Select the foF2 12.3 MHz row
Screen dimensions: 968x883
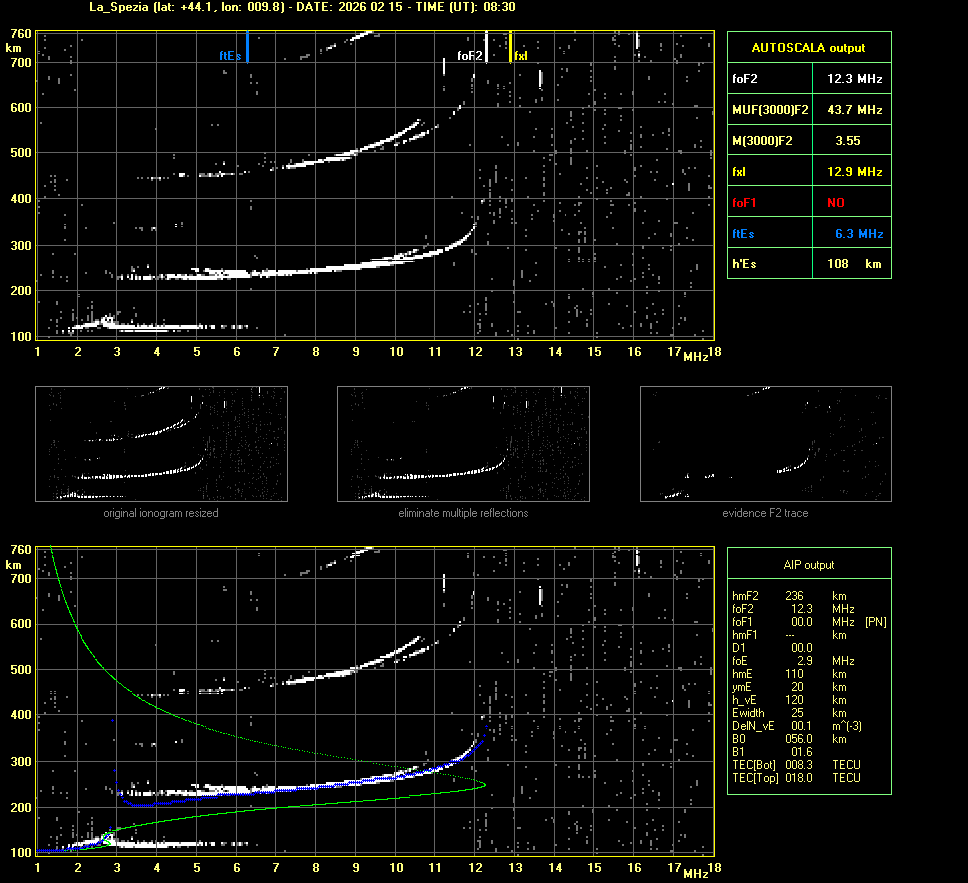(x=808, y=78)
